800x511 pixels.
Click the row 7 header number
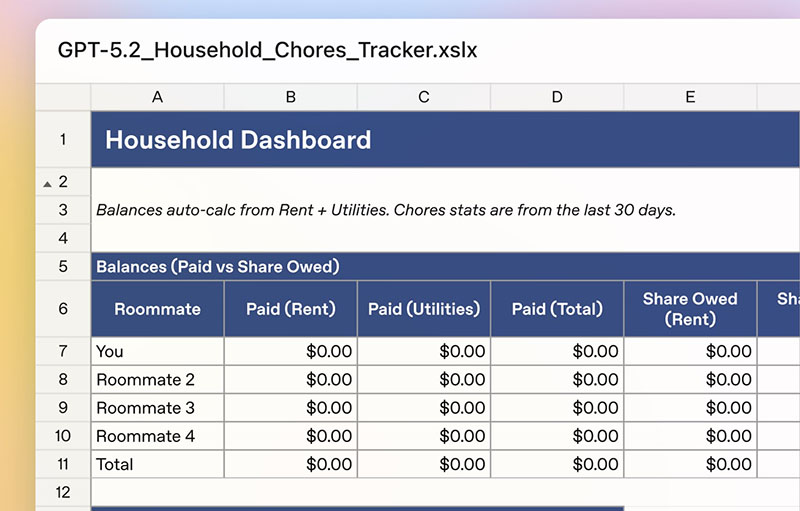[x=63, y=351]
